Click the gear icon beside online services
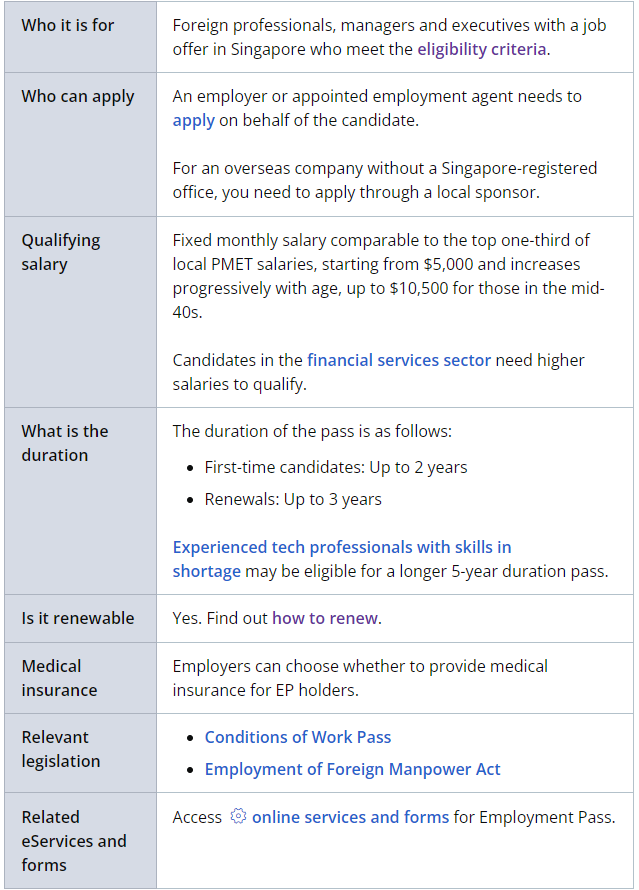Viewport: 639px width, 890px height. pos(238,817)
